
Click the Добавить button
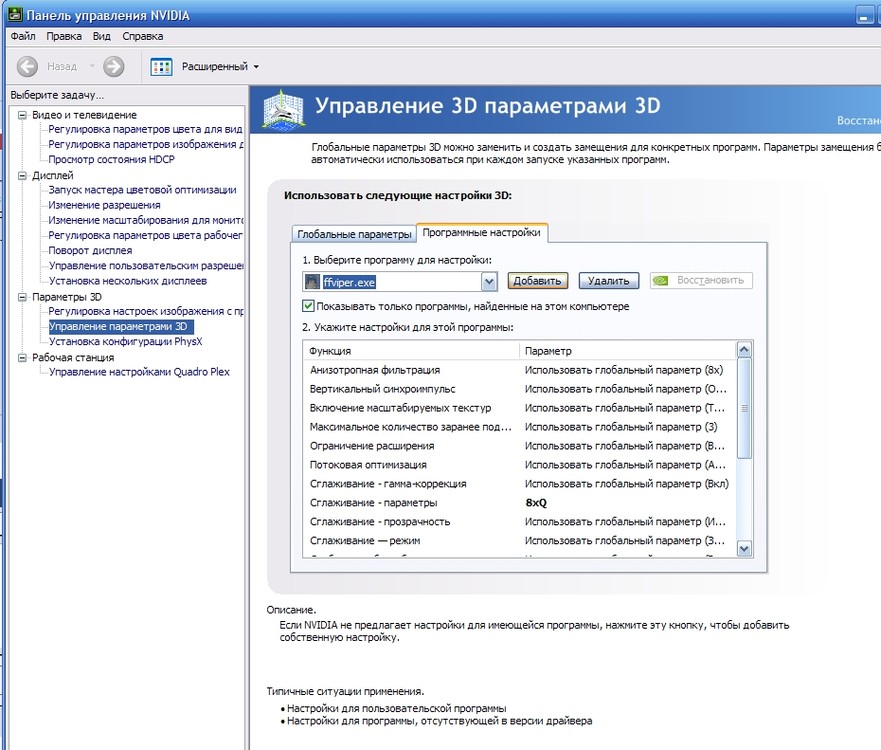tap(538, 281)
